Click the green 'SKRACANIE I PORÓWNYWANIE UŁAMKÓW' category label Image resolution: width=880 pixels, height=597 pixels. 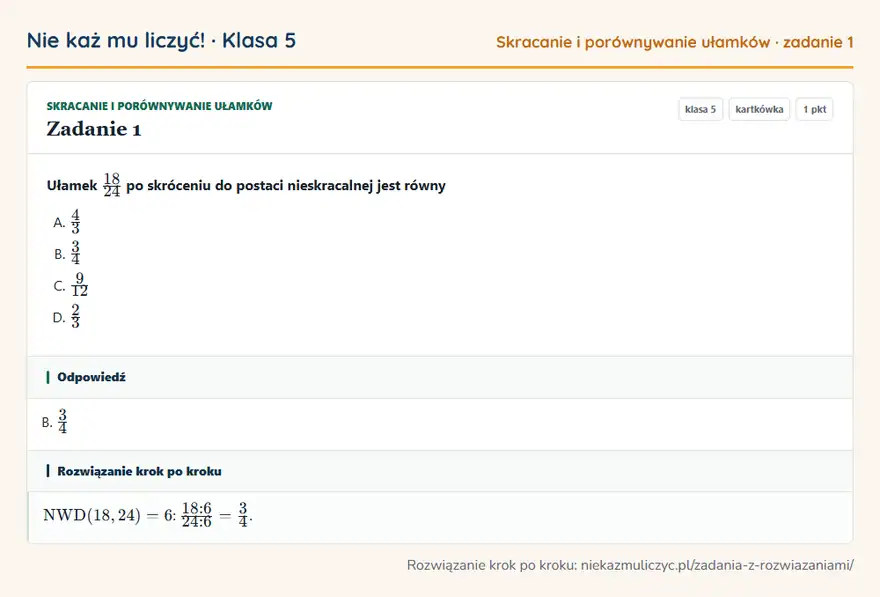pos(159,106)
